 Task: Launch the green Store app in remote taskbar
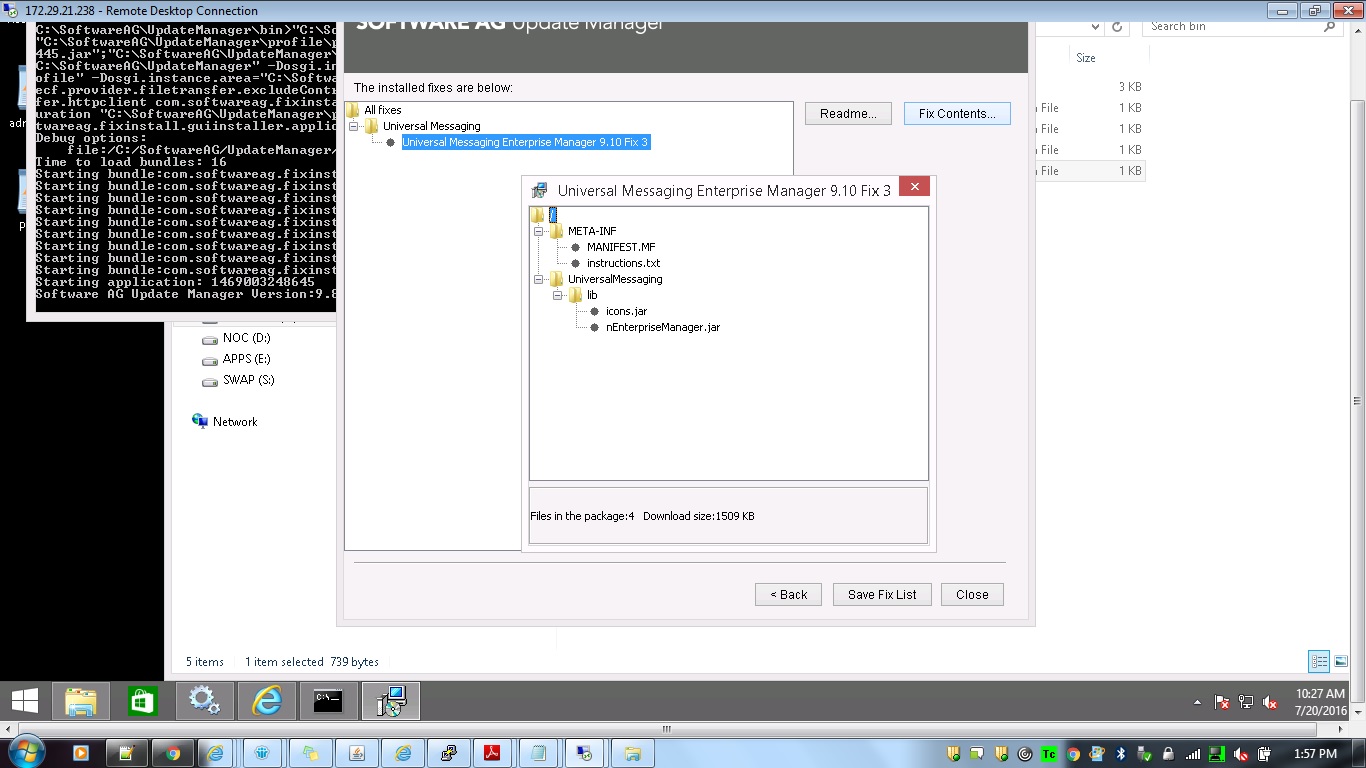coord(143,701)
